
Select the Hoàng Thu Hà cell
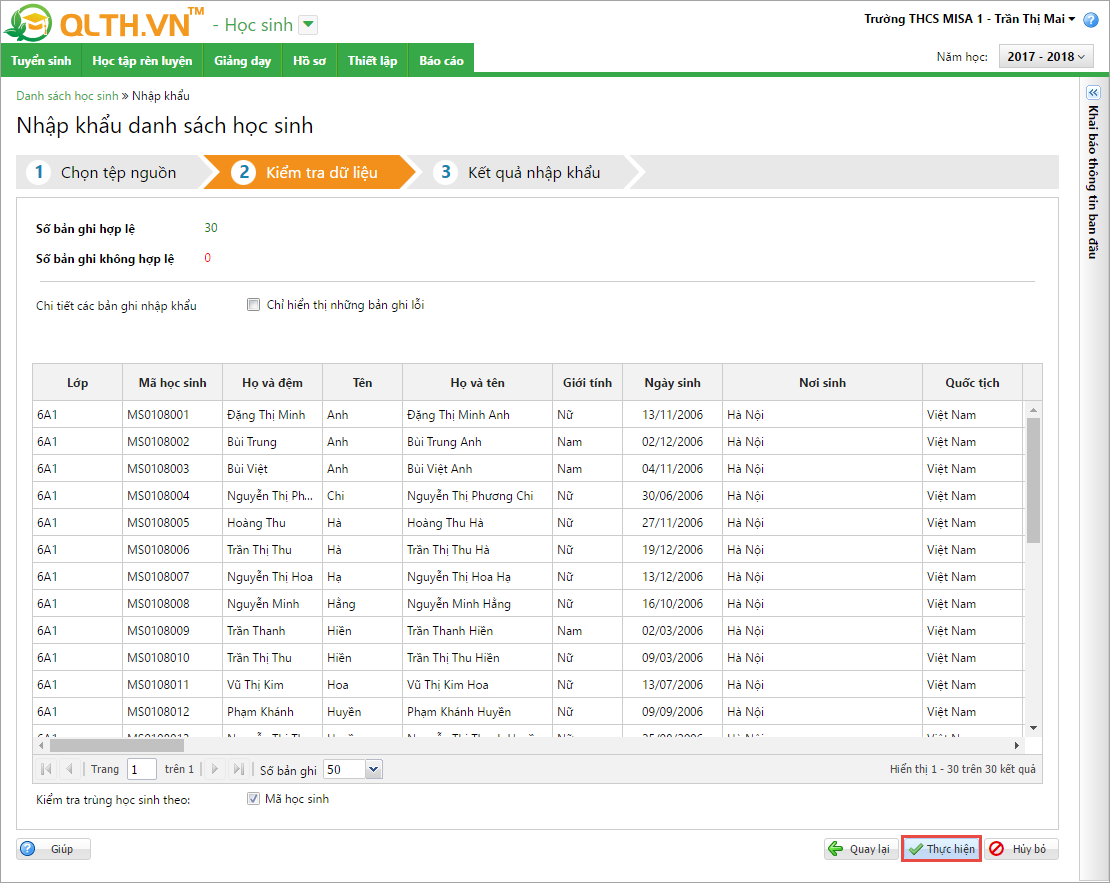(477, 523)
